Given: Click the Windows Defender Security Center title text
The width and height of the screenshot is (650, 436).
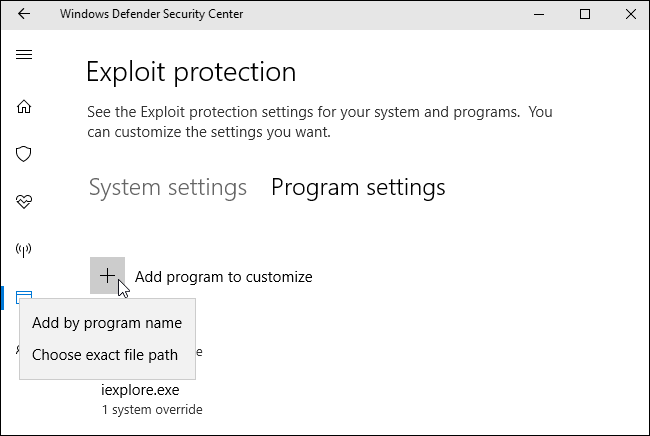Looking at the screenshot, I should (x=151, y=14).
